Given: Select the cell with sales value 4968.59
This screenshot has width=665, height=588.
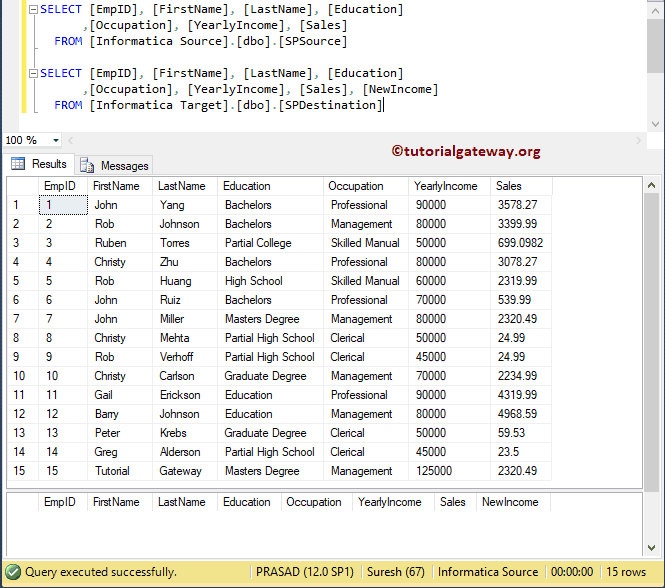Looking at the screenshot, I should [x=517, y=414].
